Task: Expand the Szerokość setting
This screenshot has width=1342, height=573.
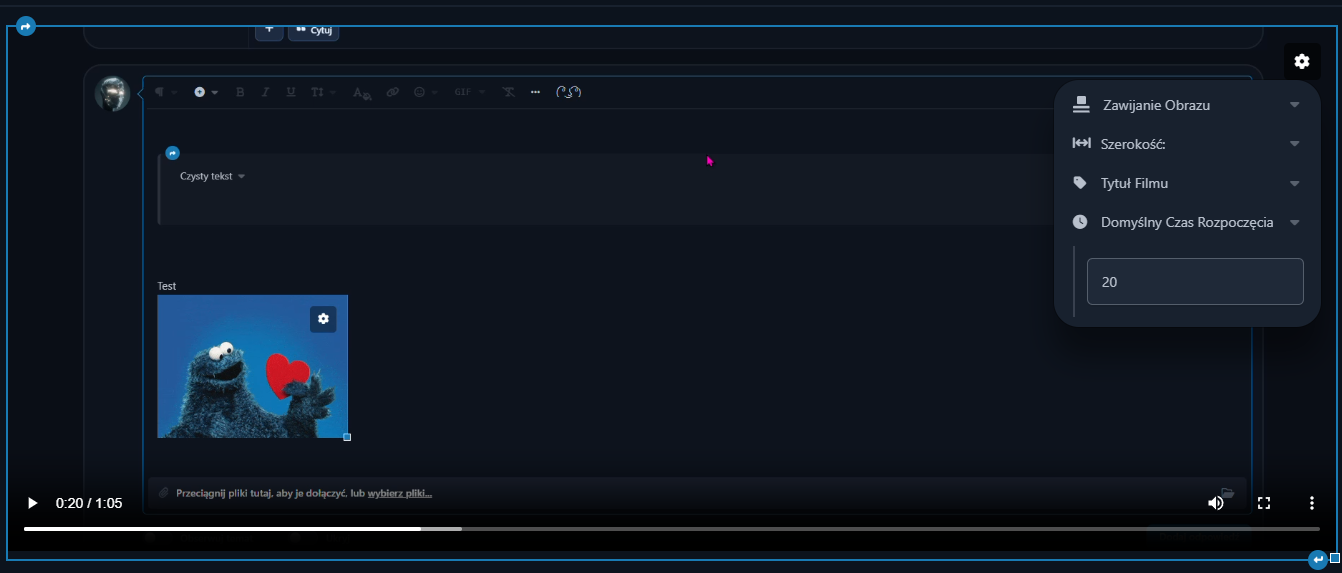Action: coord(1186,144)
